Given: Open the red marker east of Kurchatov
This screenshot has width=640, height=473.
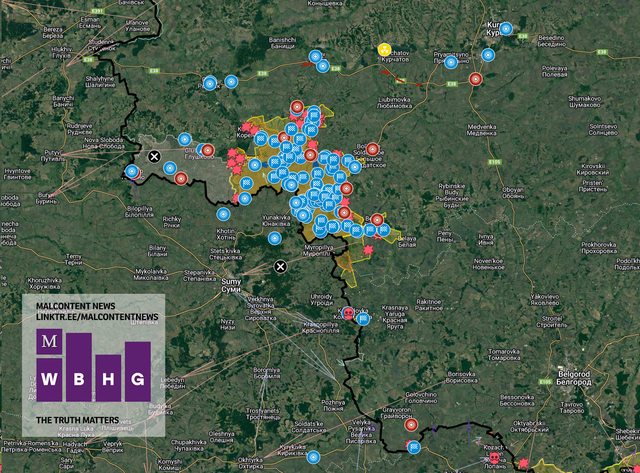Looking at the screenshot, I should pyautogui.click(x=475, y=77).
